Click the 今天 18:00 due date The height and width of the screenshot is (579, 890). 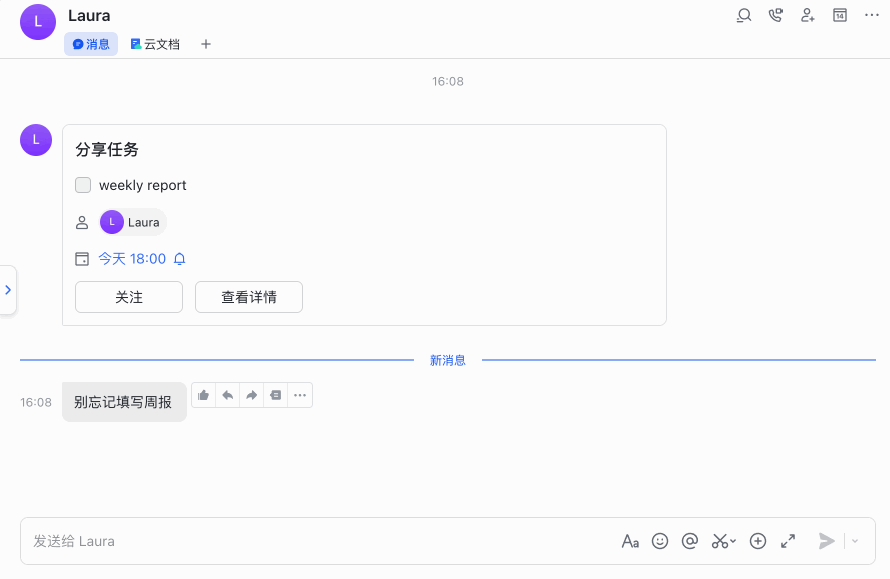[132, 259]
